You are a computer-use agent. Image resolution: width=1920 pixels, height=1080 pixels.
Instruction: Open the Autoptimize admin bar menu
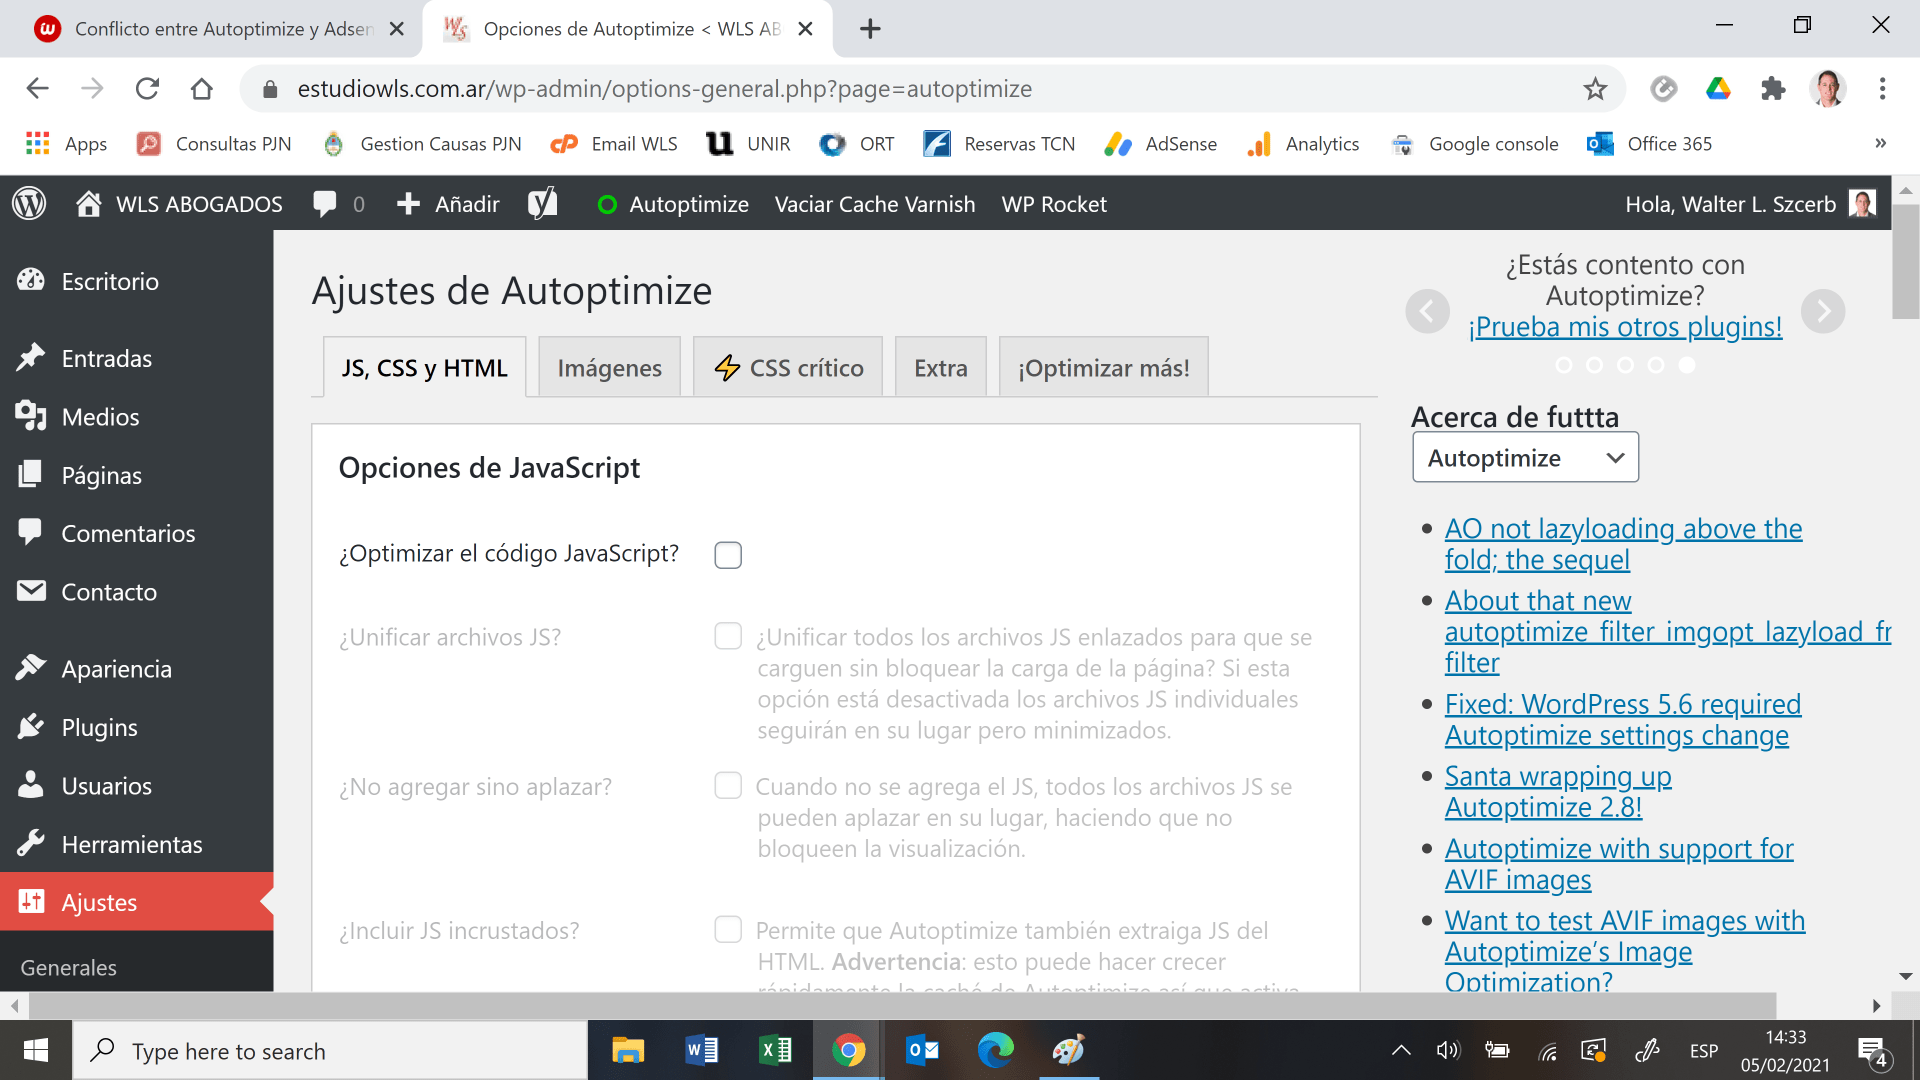coord(673,204)
